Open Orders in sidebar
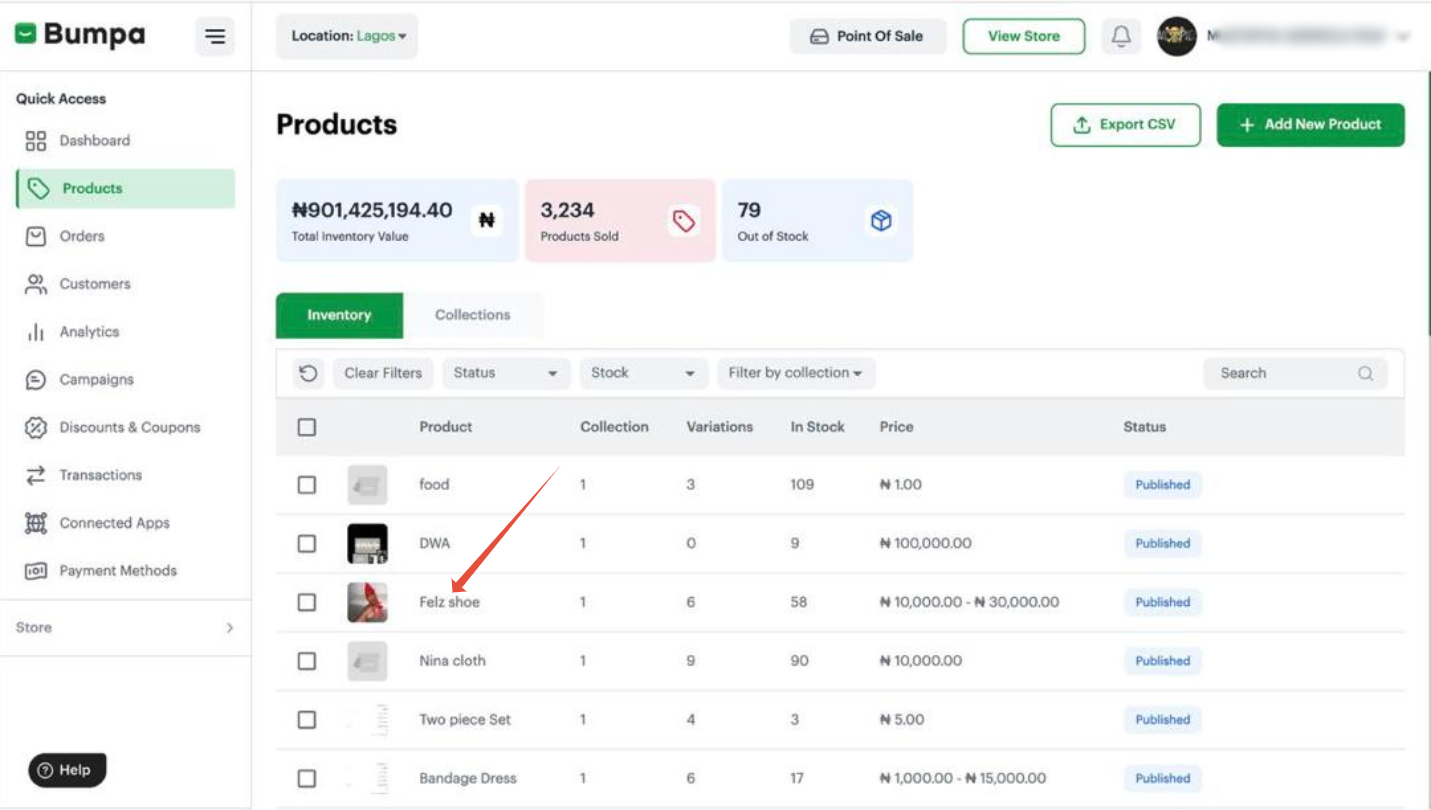 (126, 236)
